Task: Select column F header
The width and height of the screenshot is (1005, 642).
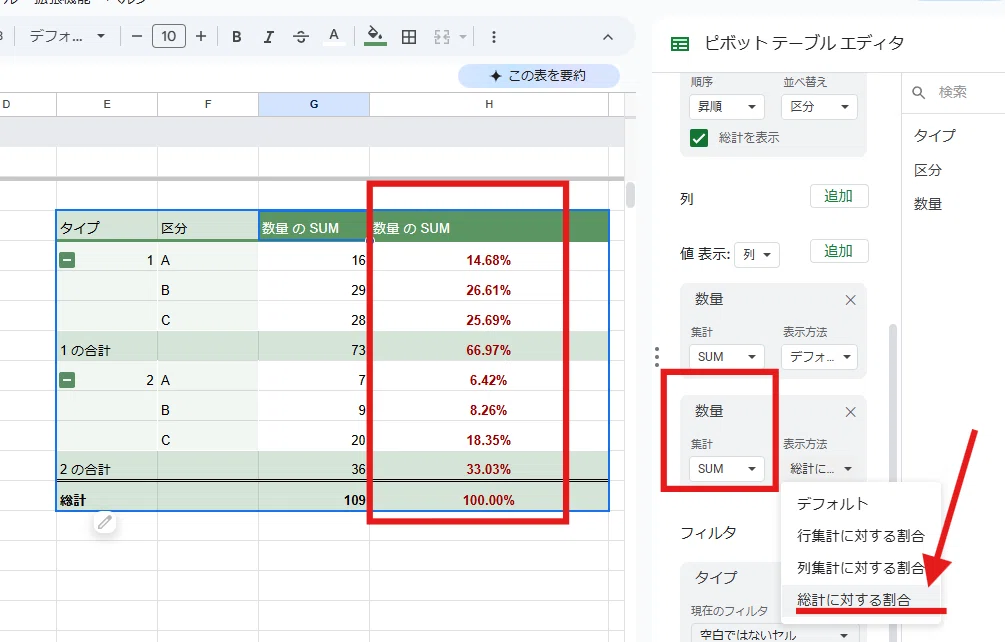Action: click(208, 104)
